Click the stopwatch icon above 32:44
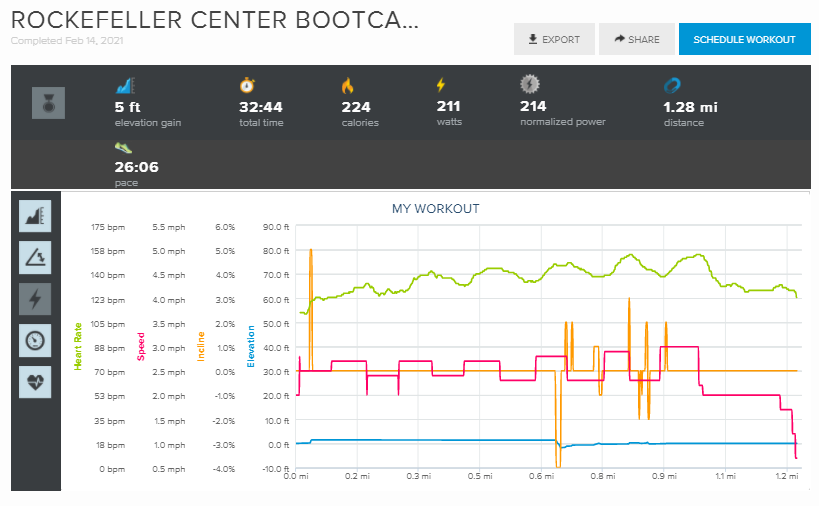 pyautogui.click(x=247, y=85)
